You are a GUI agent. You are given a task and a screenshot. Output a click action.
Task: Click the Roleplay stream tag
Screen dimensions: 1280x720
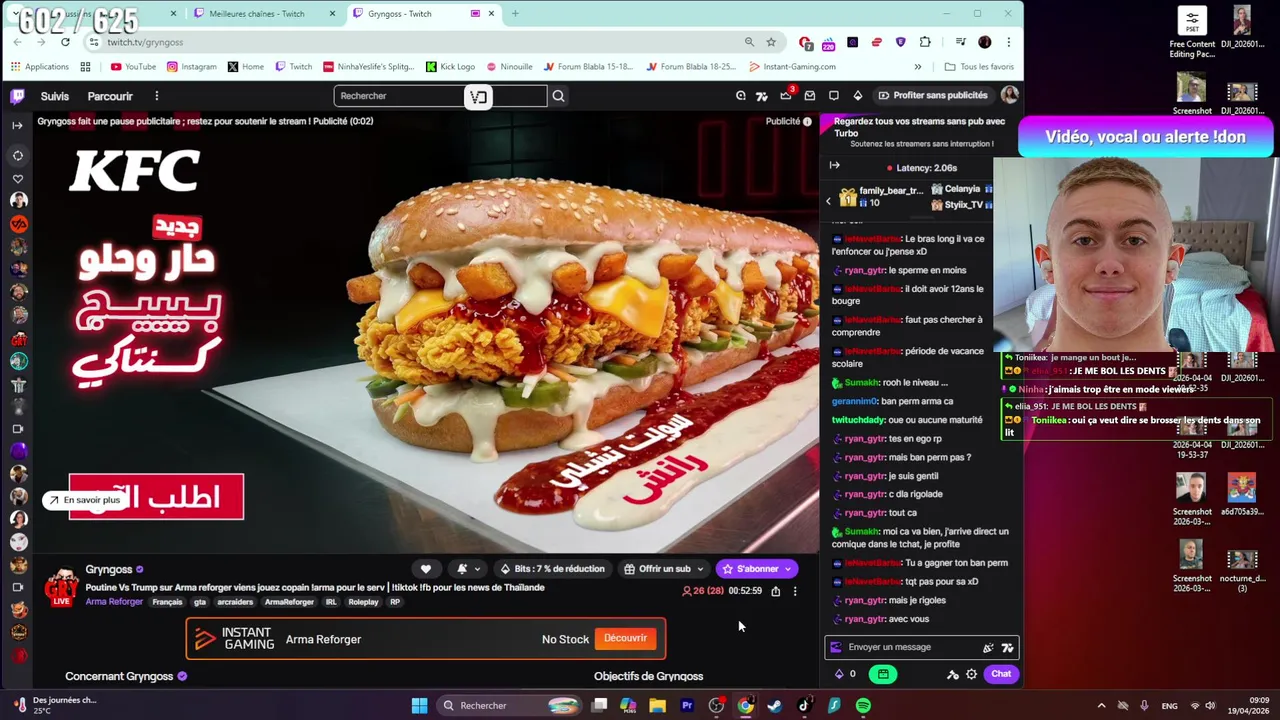[x=363, y=602]
